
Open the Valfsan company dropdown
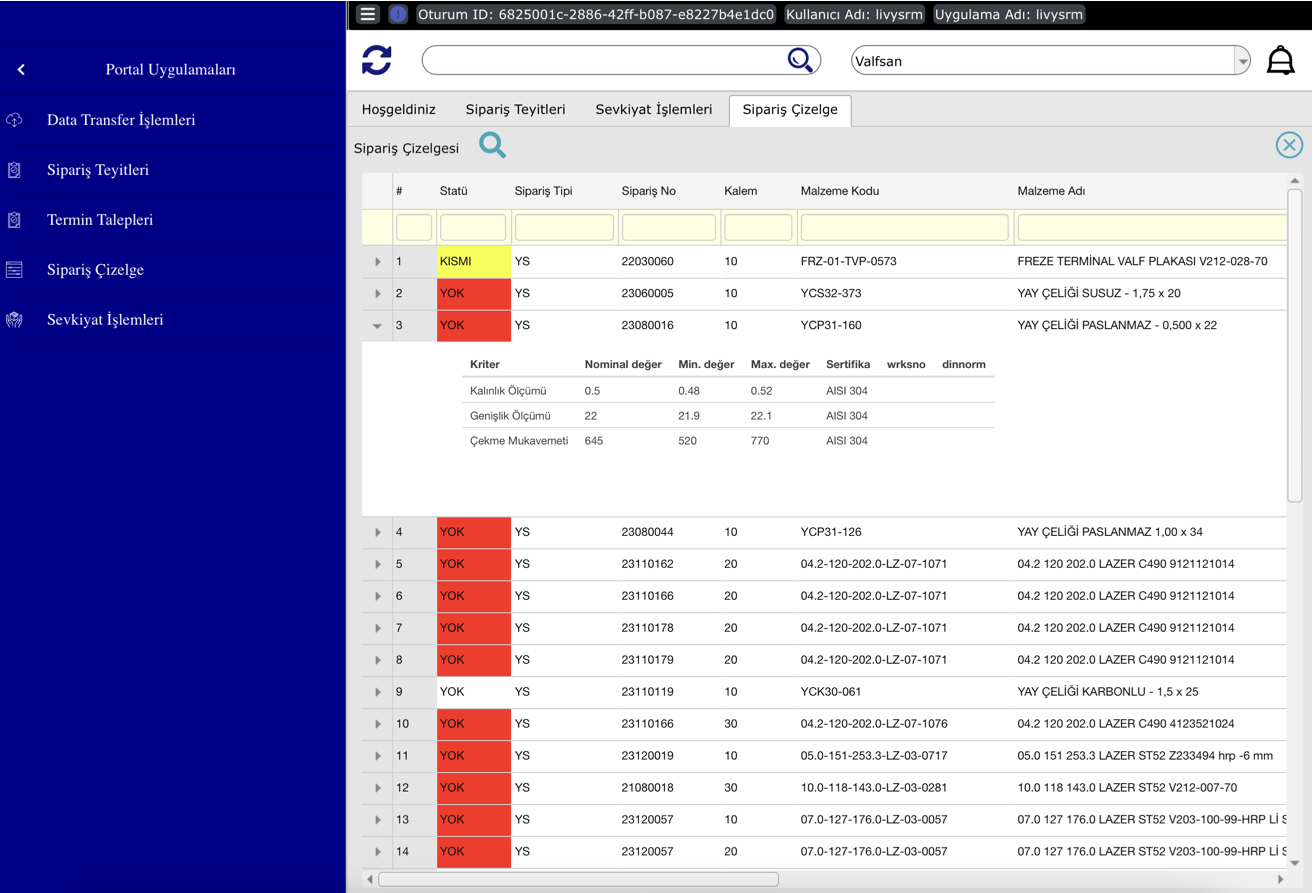[1242, 61]
